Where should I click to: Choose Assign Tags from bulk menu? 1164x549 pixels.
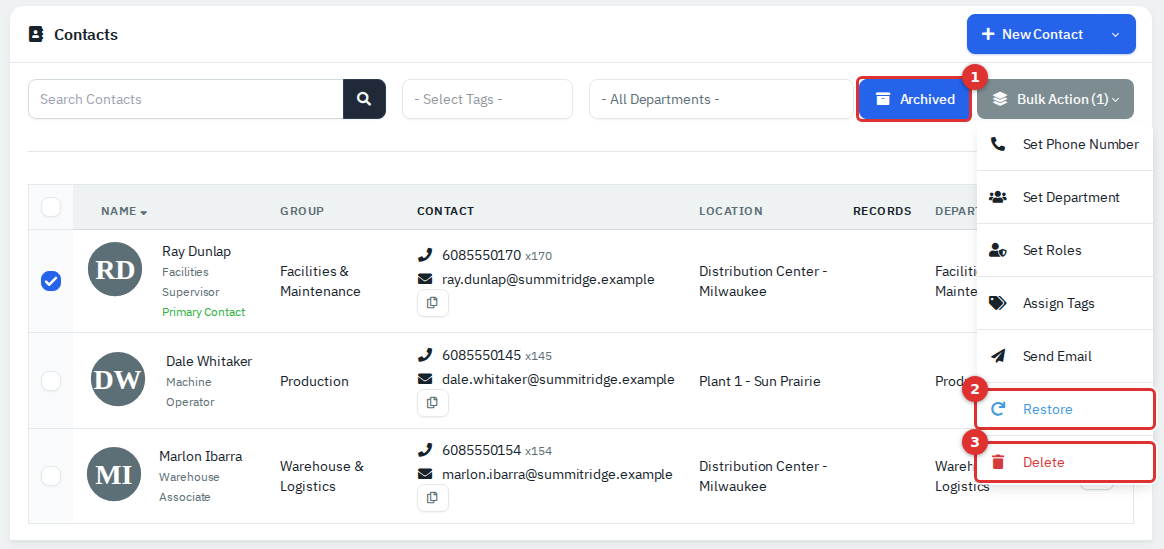(x=1065, y=303)
